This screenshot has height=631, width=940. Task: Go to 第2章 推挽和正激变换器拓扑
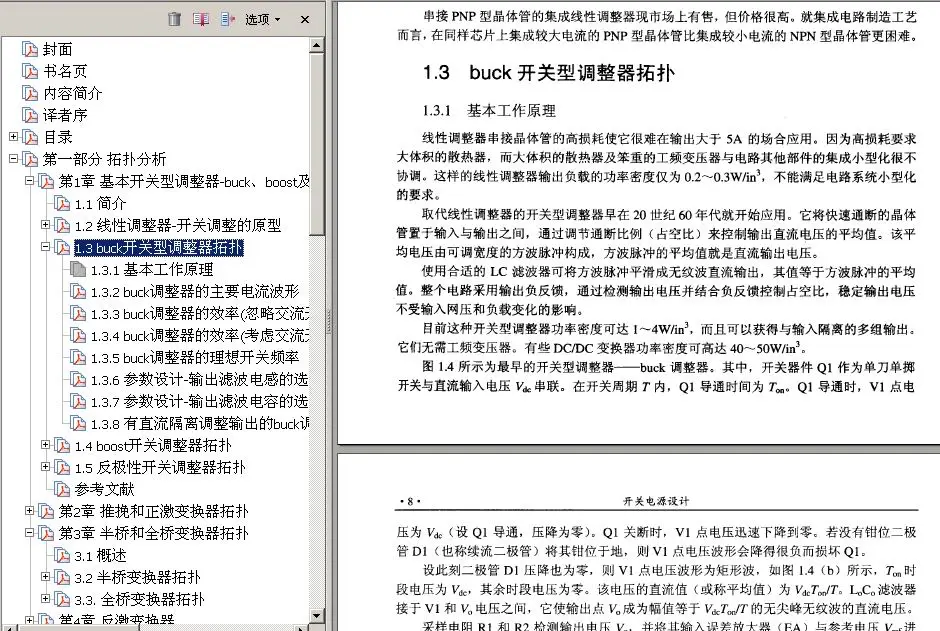153,512
